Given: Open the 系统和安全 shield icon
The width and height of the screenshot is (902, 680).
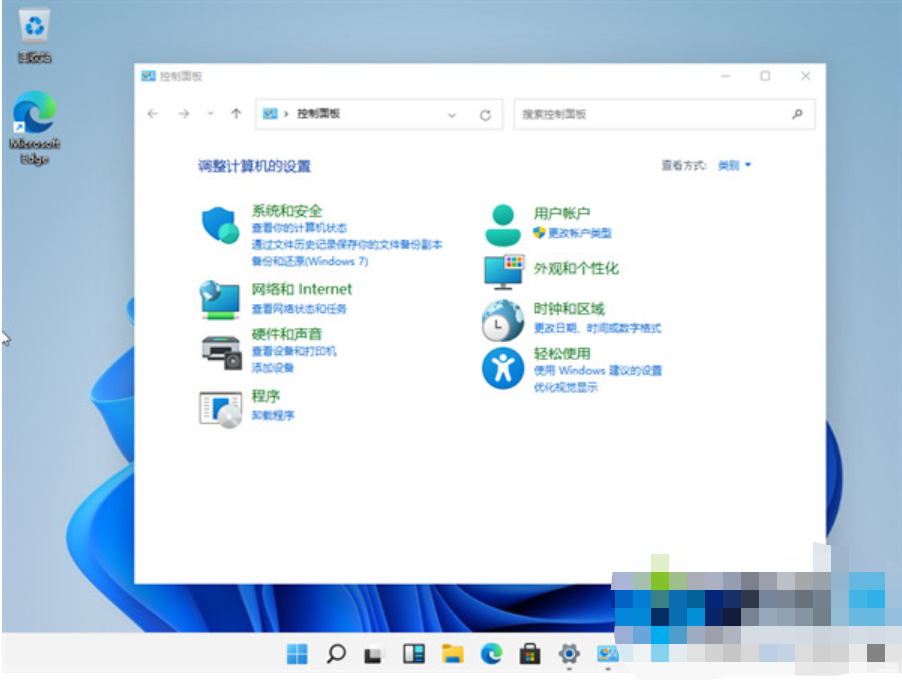Looking at the screenshot, I should point(221,226).
